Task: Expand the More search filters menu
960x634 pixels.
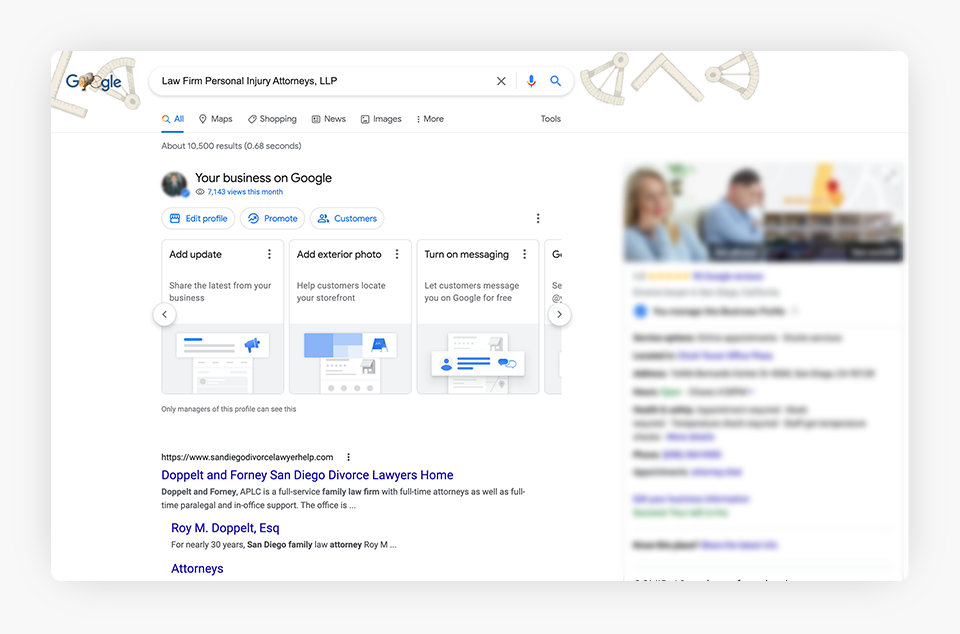Action: coord(429,119)
